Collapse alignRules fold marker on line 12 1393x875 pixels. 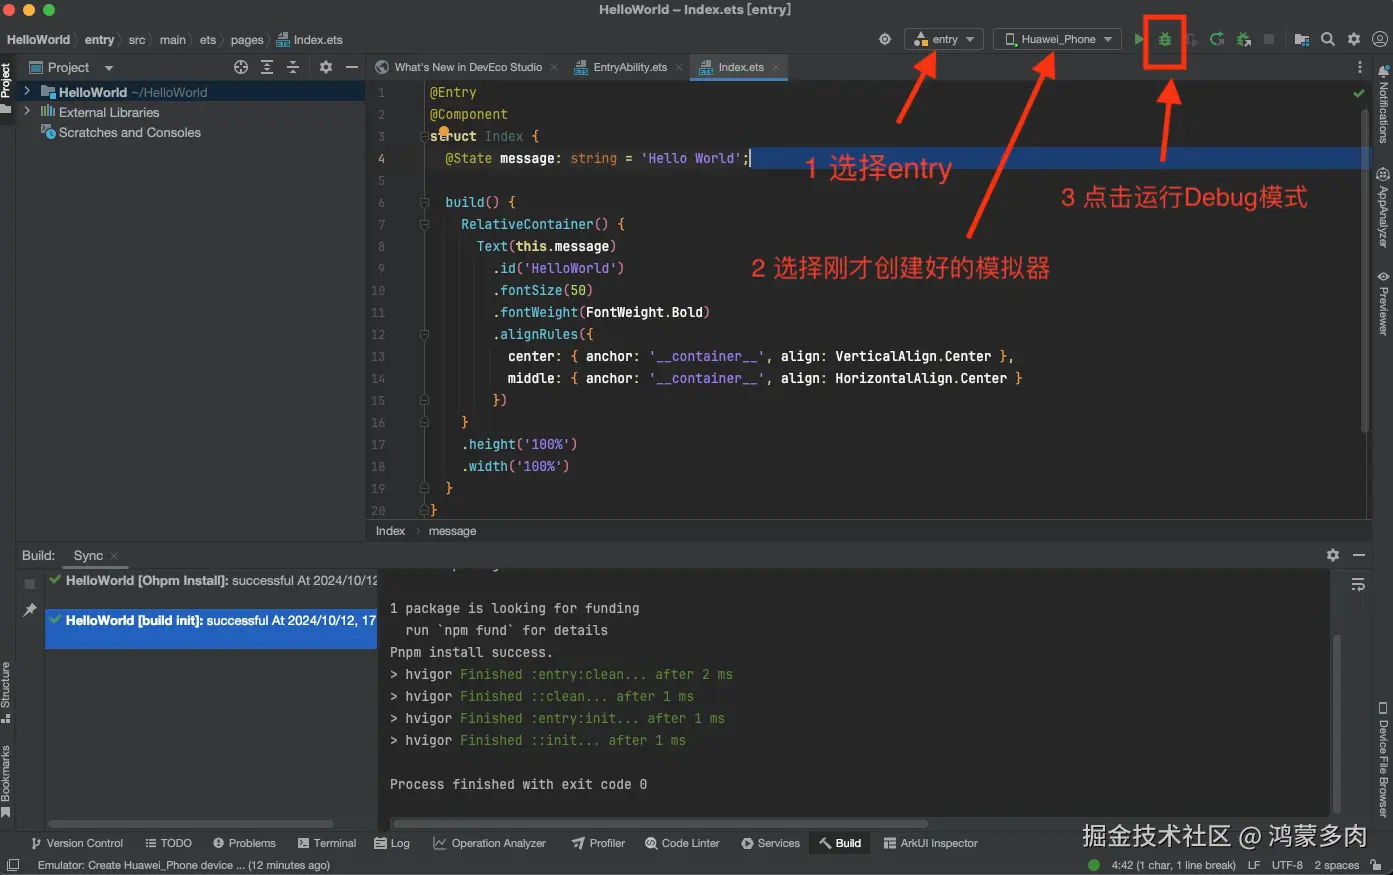(424, 335)
